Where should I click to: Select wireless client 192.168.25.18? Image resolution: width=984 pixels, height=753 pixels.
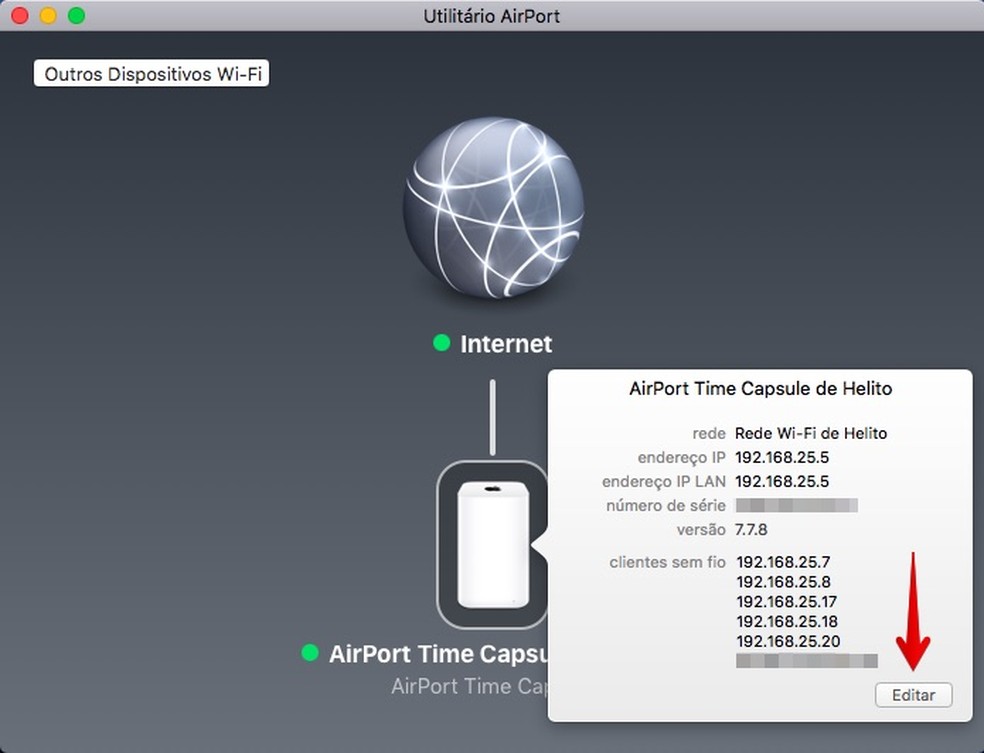(787, 621)
